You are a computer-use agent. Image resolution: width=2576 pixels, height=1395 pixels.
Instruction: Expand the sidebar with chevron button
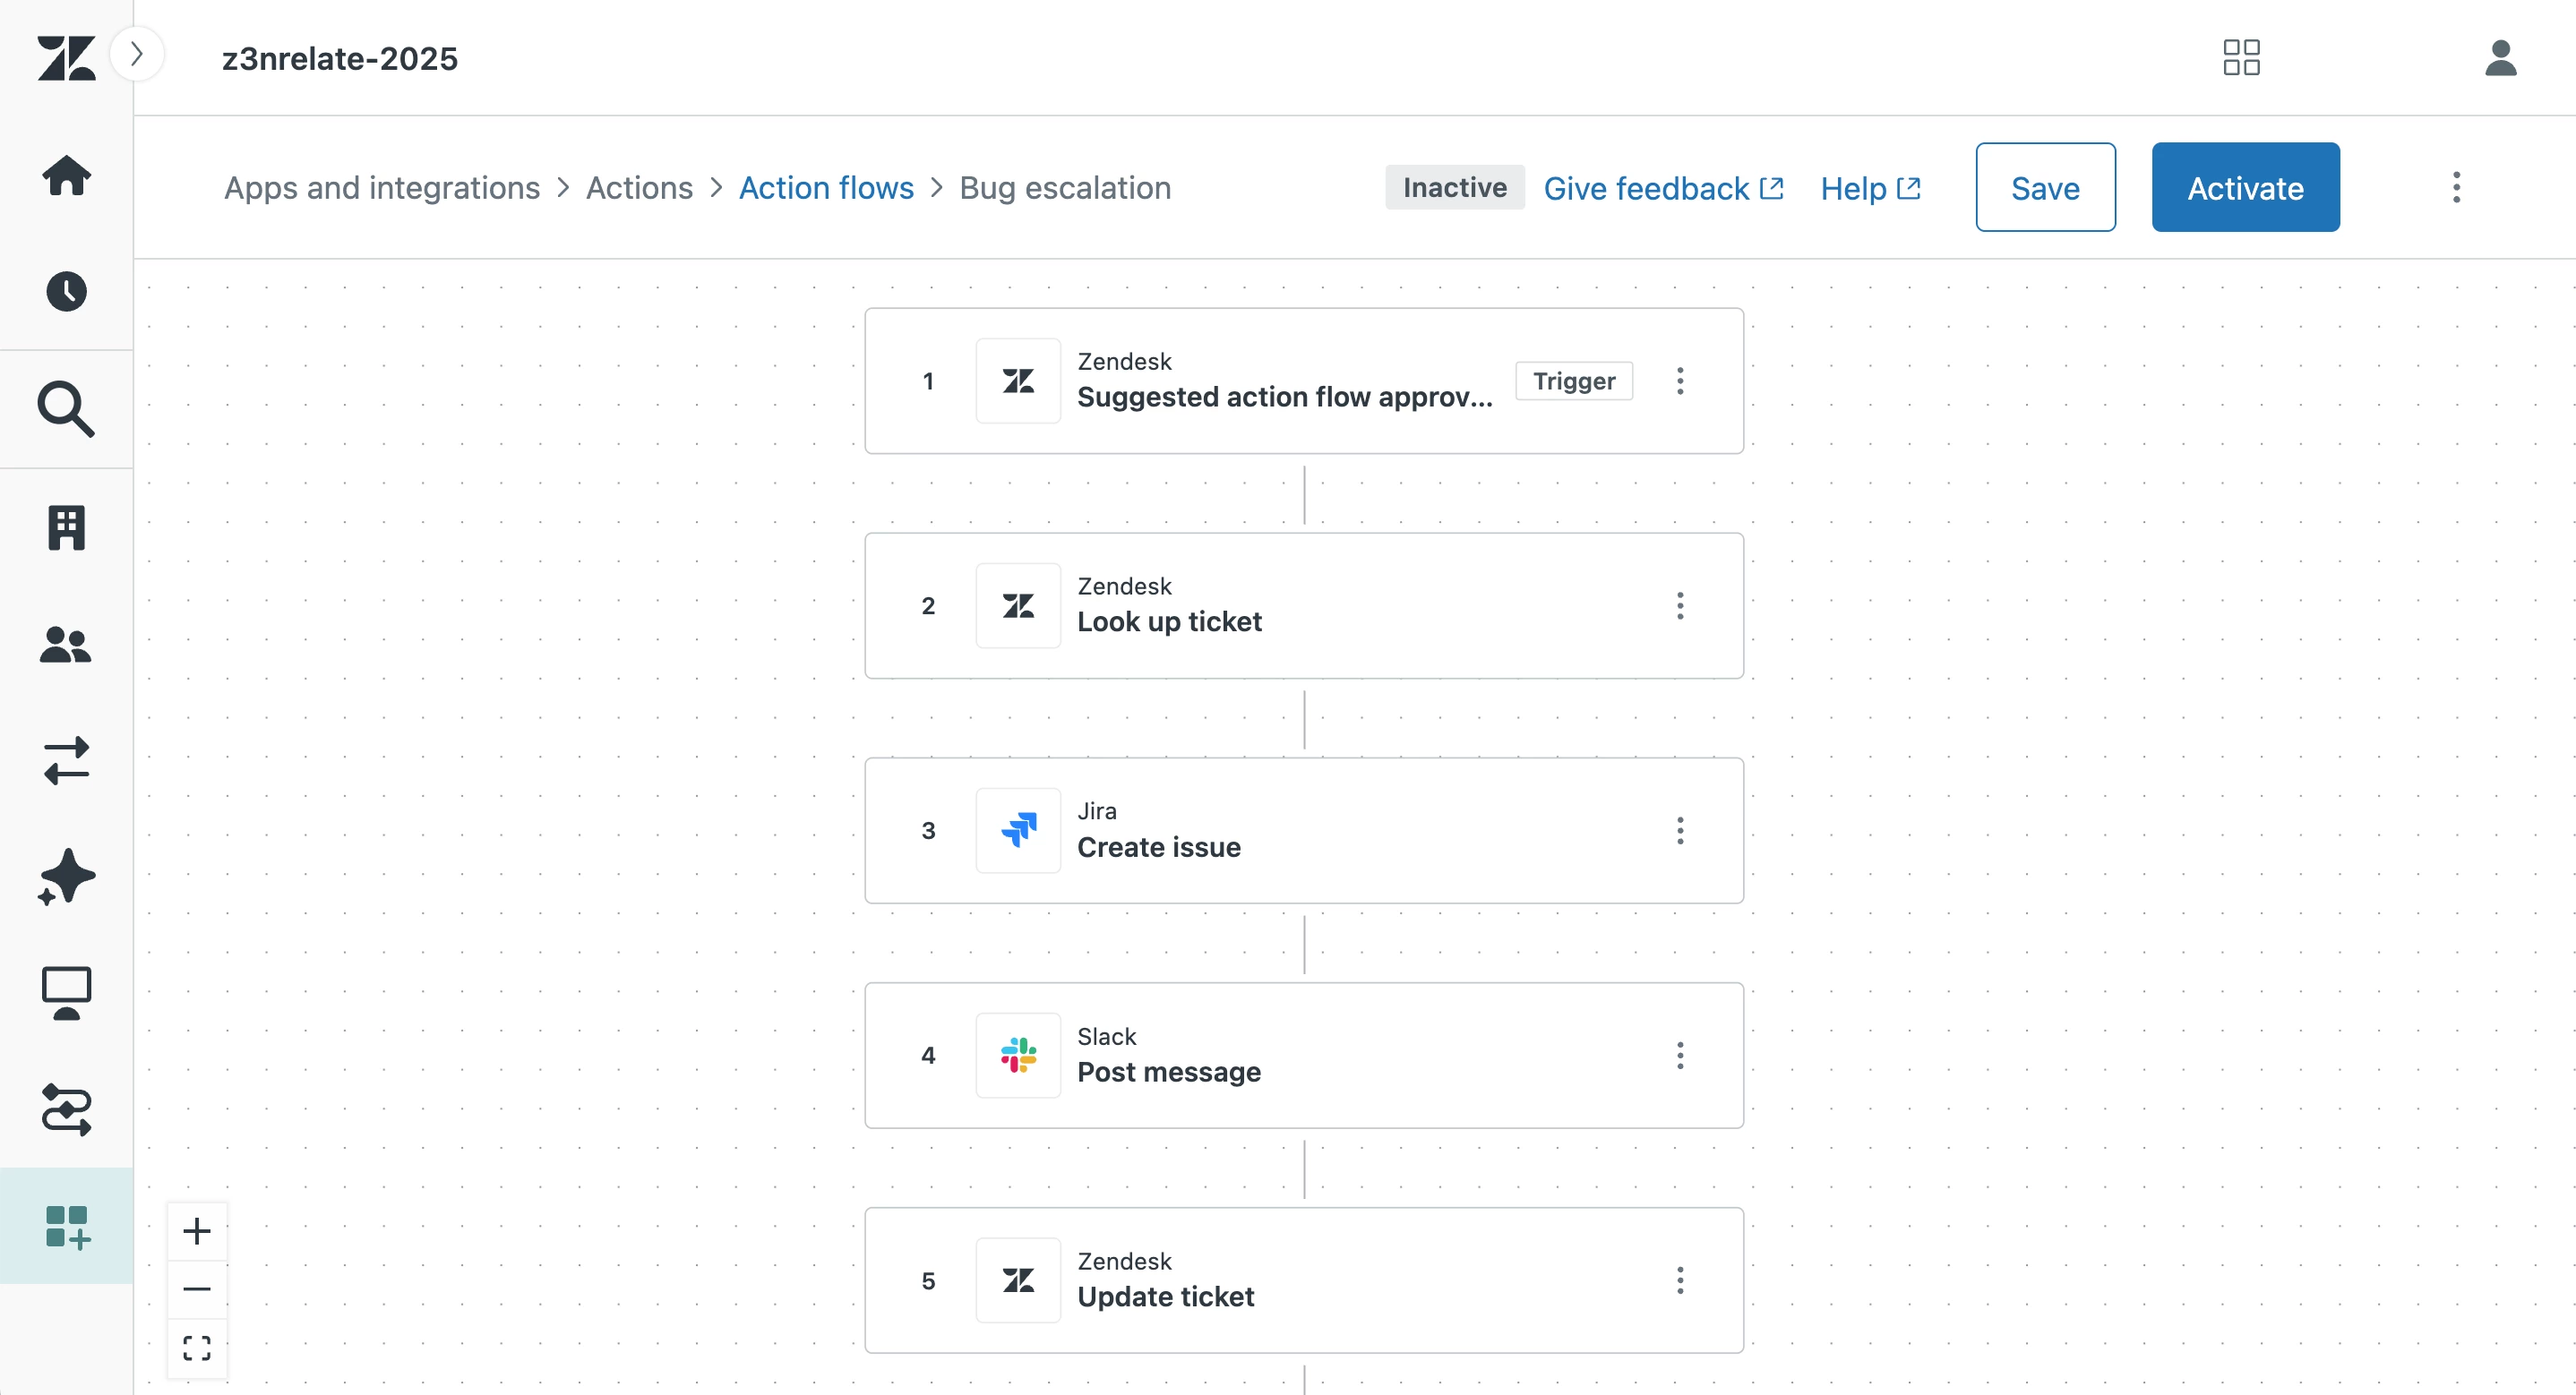[137, 53]
